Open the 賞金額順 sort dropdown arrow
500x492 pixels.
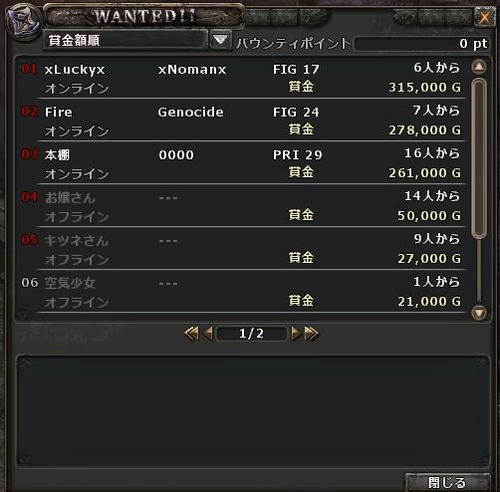click(x=220, y=40)
